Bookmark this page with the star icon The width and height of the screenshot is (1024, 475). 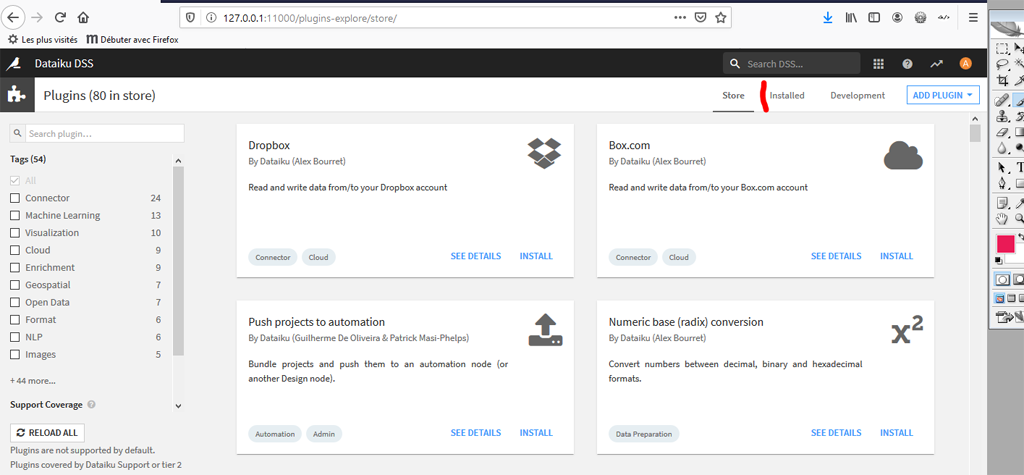(720, 18)
